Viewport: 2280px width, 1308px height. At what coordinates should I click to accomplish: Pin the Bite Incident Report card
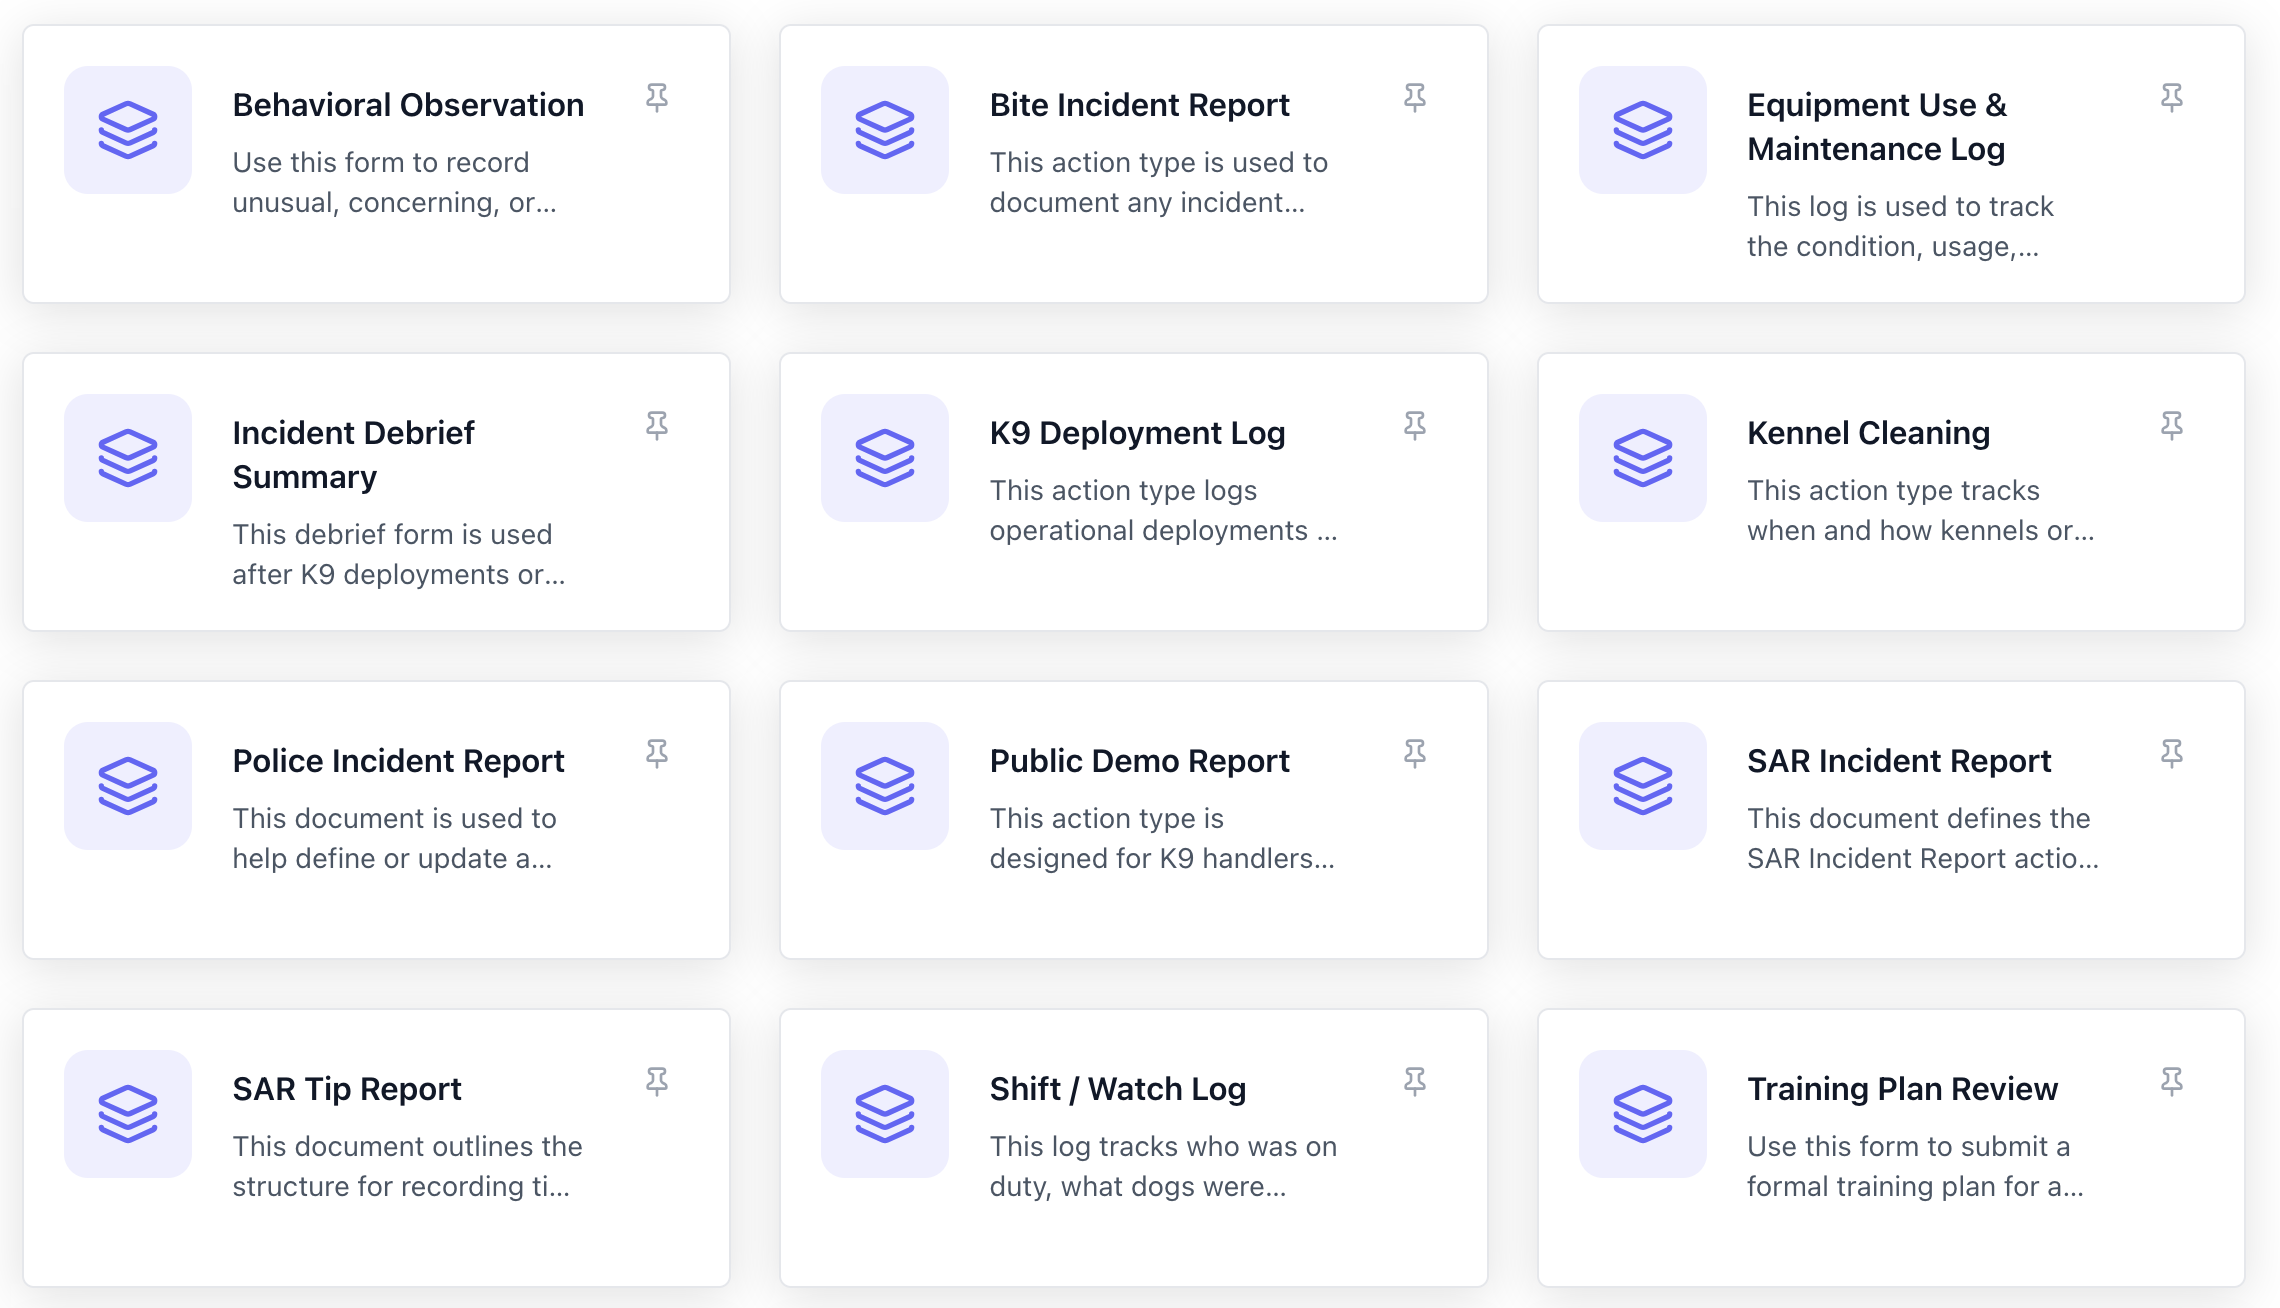coord(1414,98)
